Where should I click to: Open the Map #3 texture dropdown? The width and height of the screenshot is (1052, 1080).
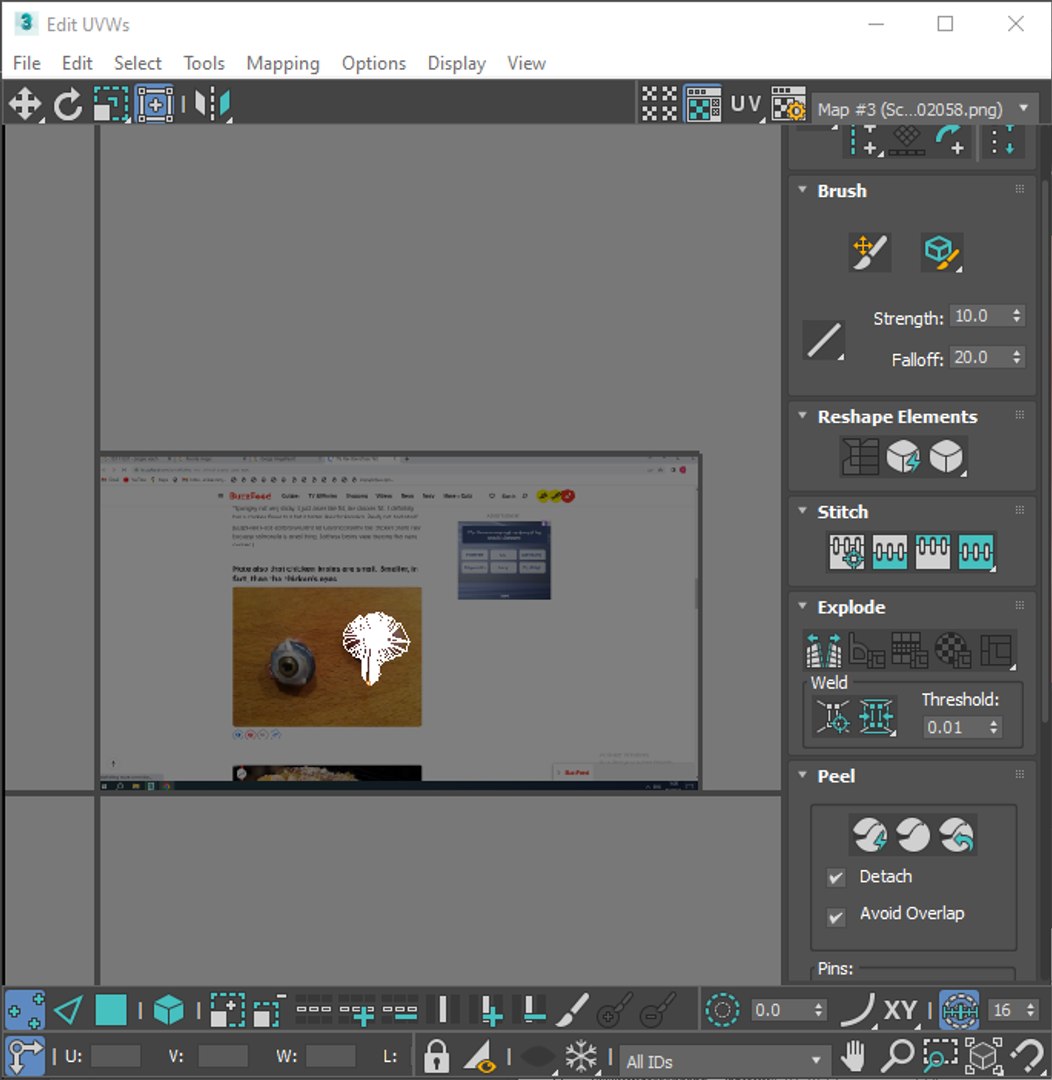pyautogui.click(x=924, y=110)
